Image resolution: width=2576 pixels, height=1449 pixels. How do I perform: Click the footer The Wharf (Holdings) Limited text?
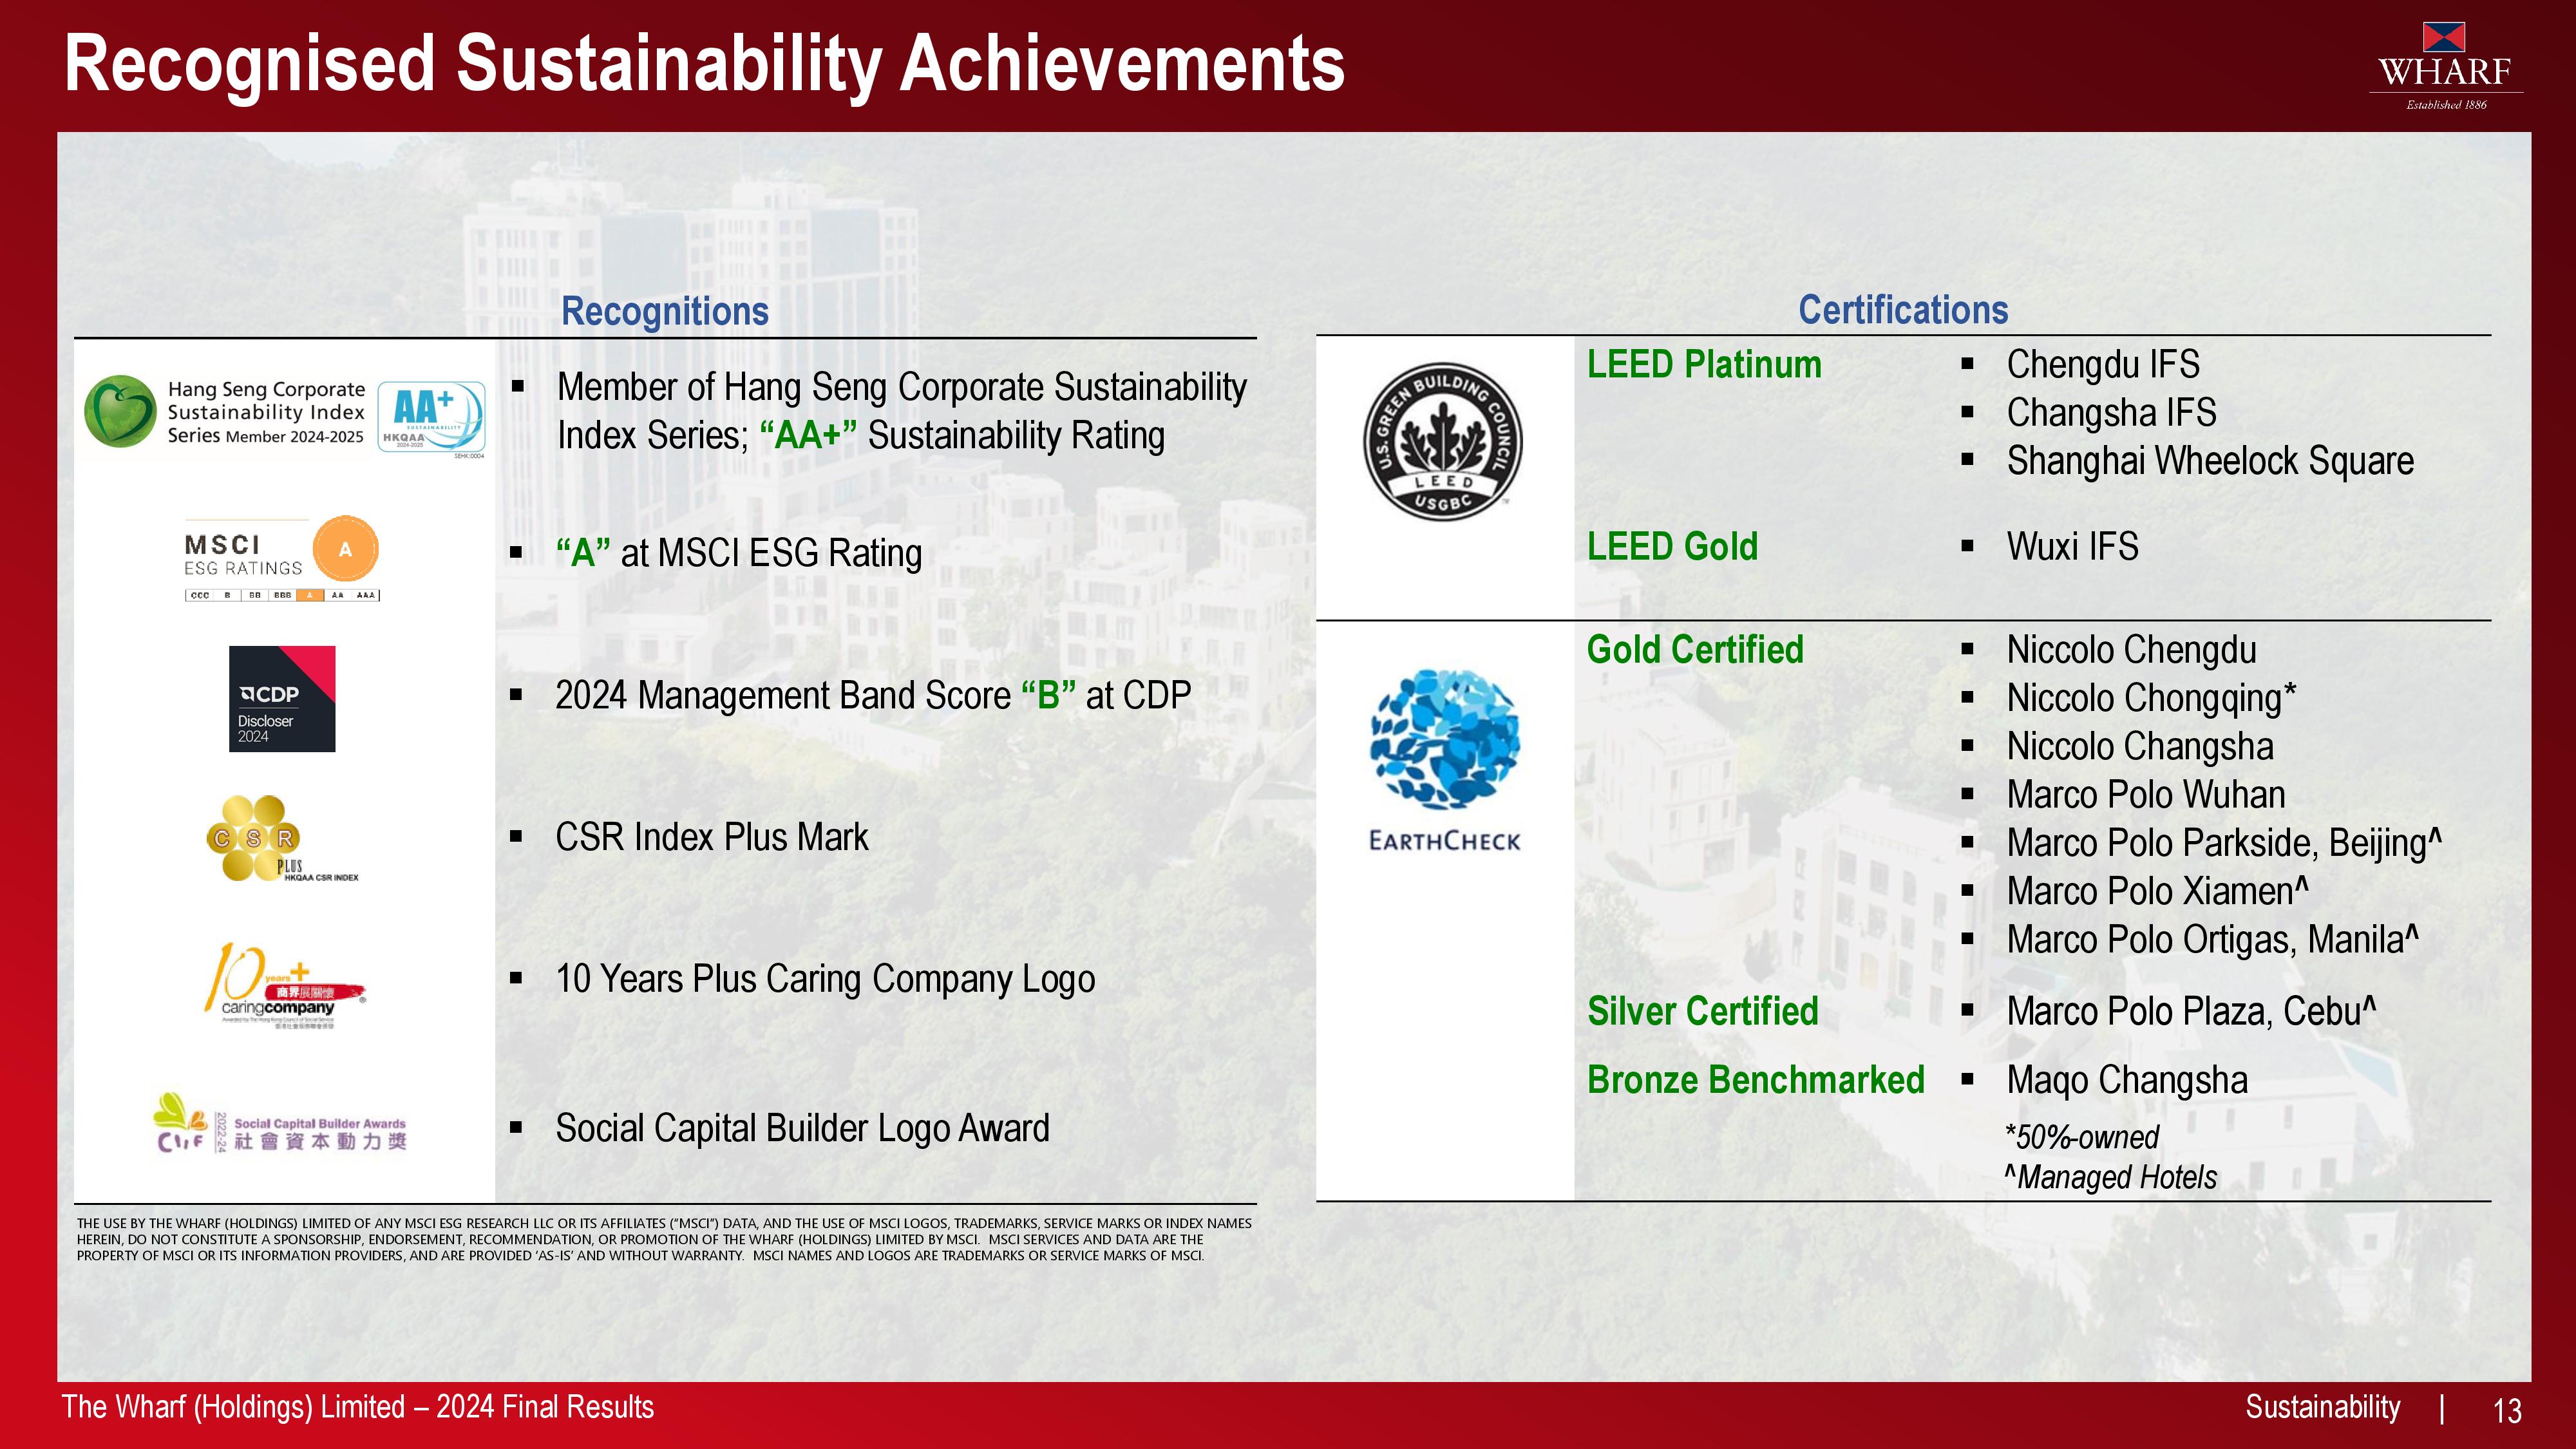357,1407
